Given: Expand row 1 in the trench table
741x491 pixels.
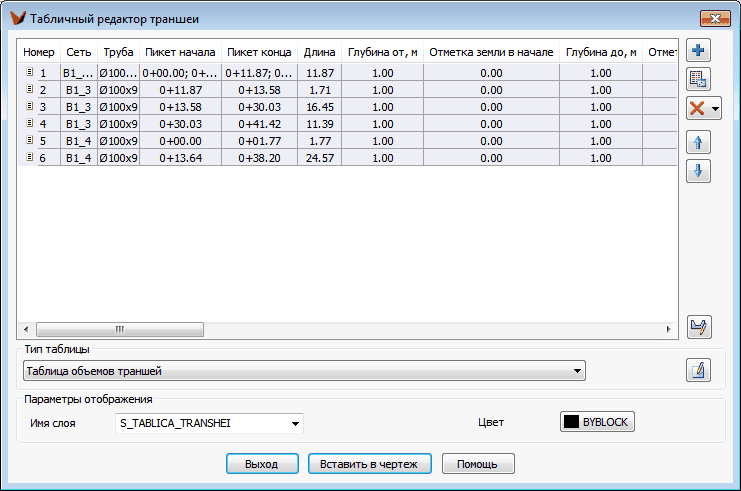Looking at the screenshot, I should pos(29,72).
